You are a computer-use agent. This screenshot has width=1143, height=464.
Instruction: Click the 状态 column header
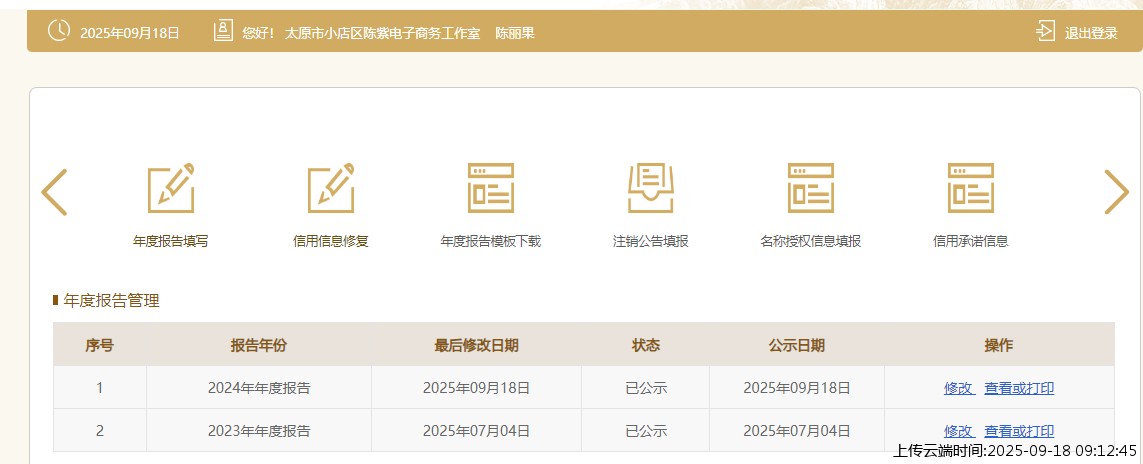coord(646,345)
